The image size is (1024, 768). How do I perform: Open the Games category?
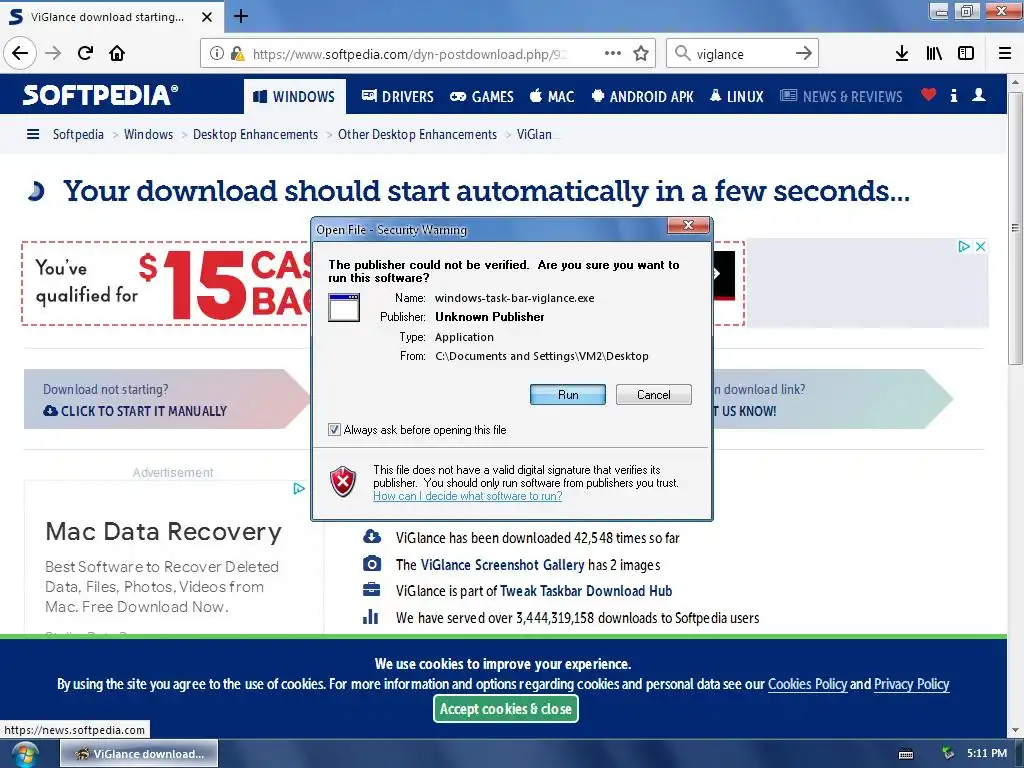click(x=482, y=97)
